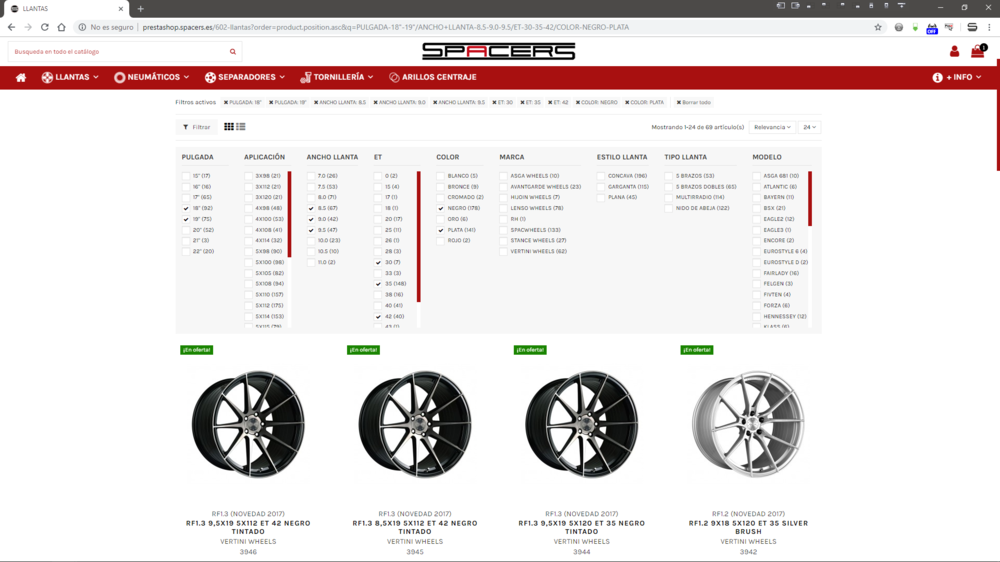Open RF1.3 9,5X19 5X120 ET 35 product link
This screenshot has height=562, width=1000.
pyautogui.click(x=582, y=527)
